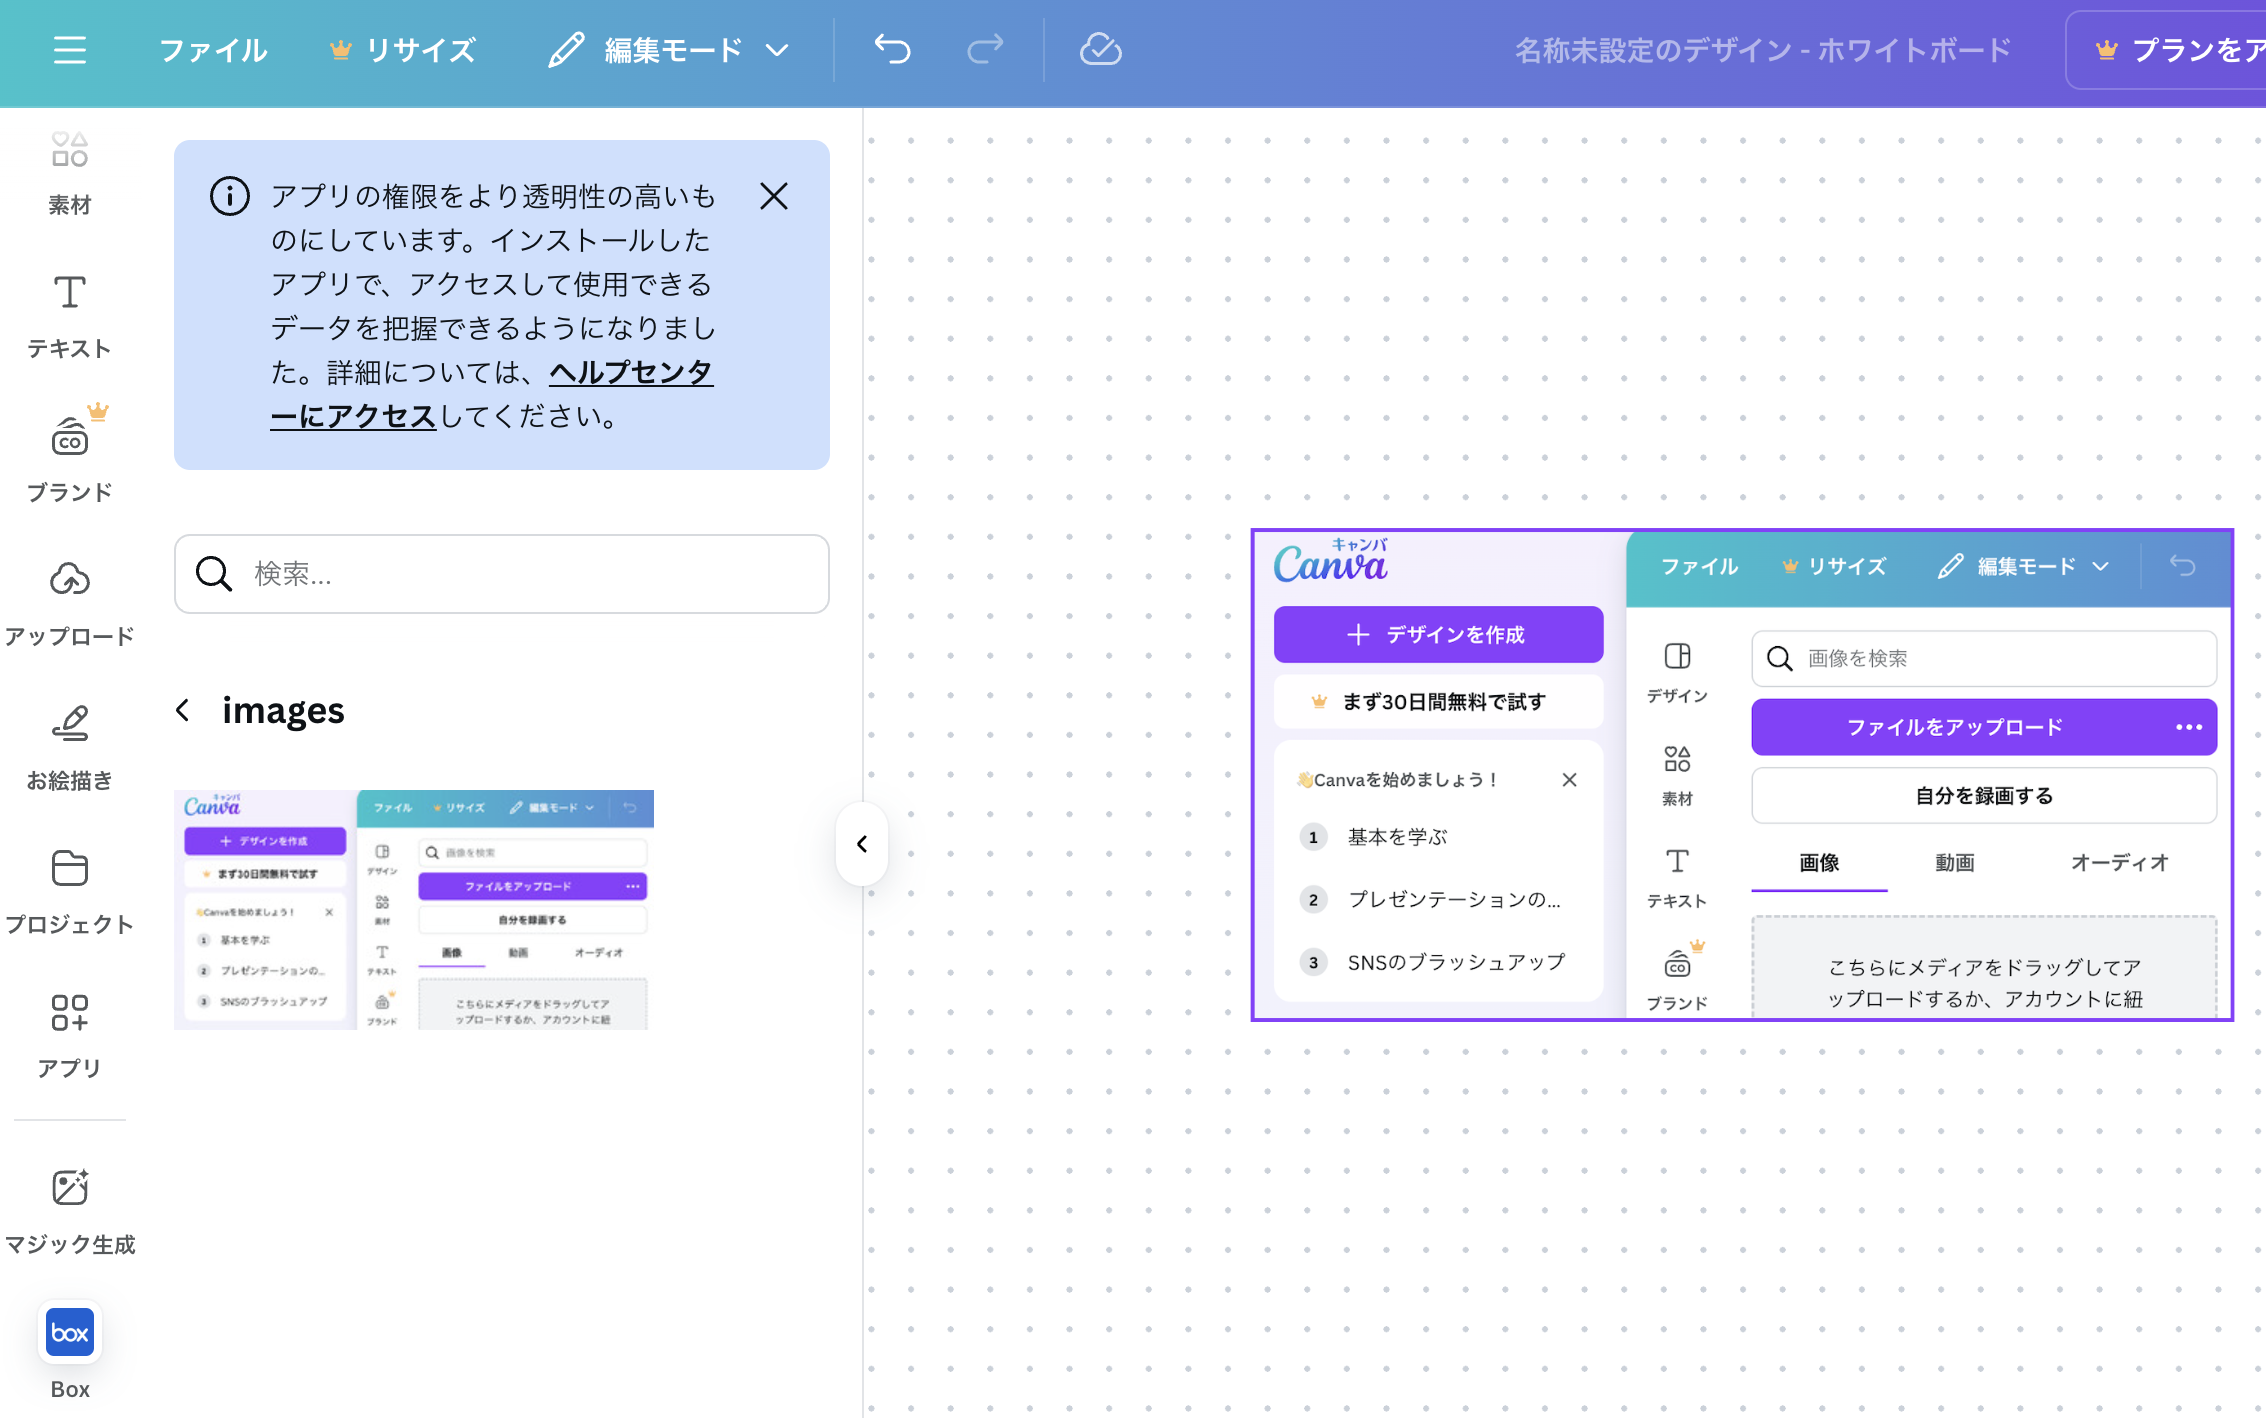Open the プロジェクト panel
This screenshot has height=1418, width=2266.
[x=69, y=892]
